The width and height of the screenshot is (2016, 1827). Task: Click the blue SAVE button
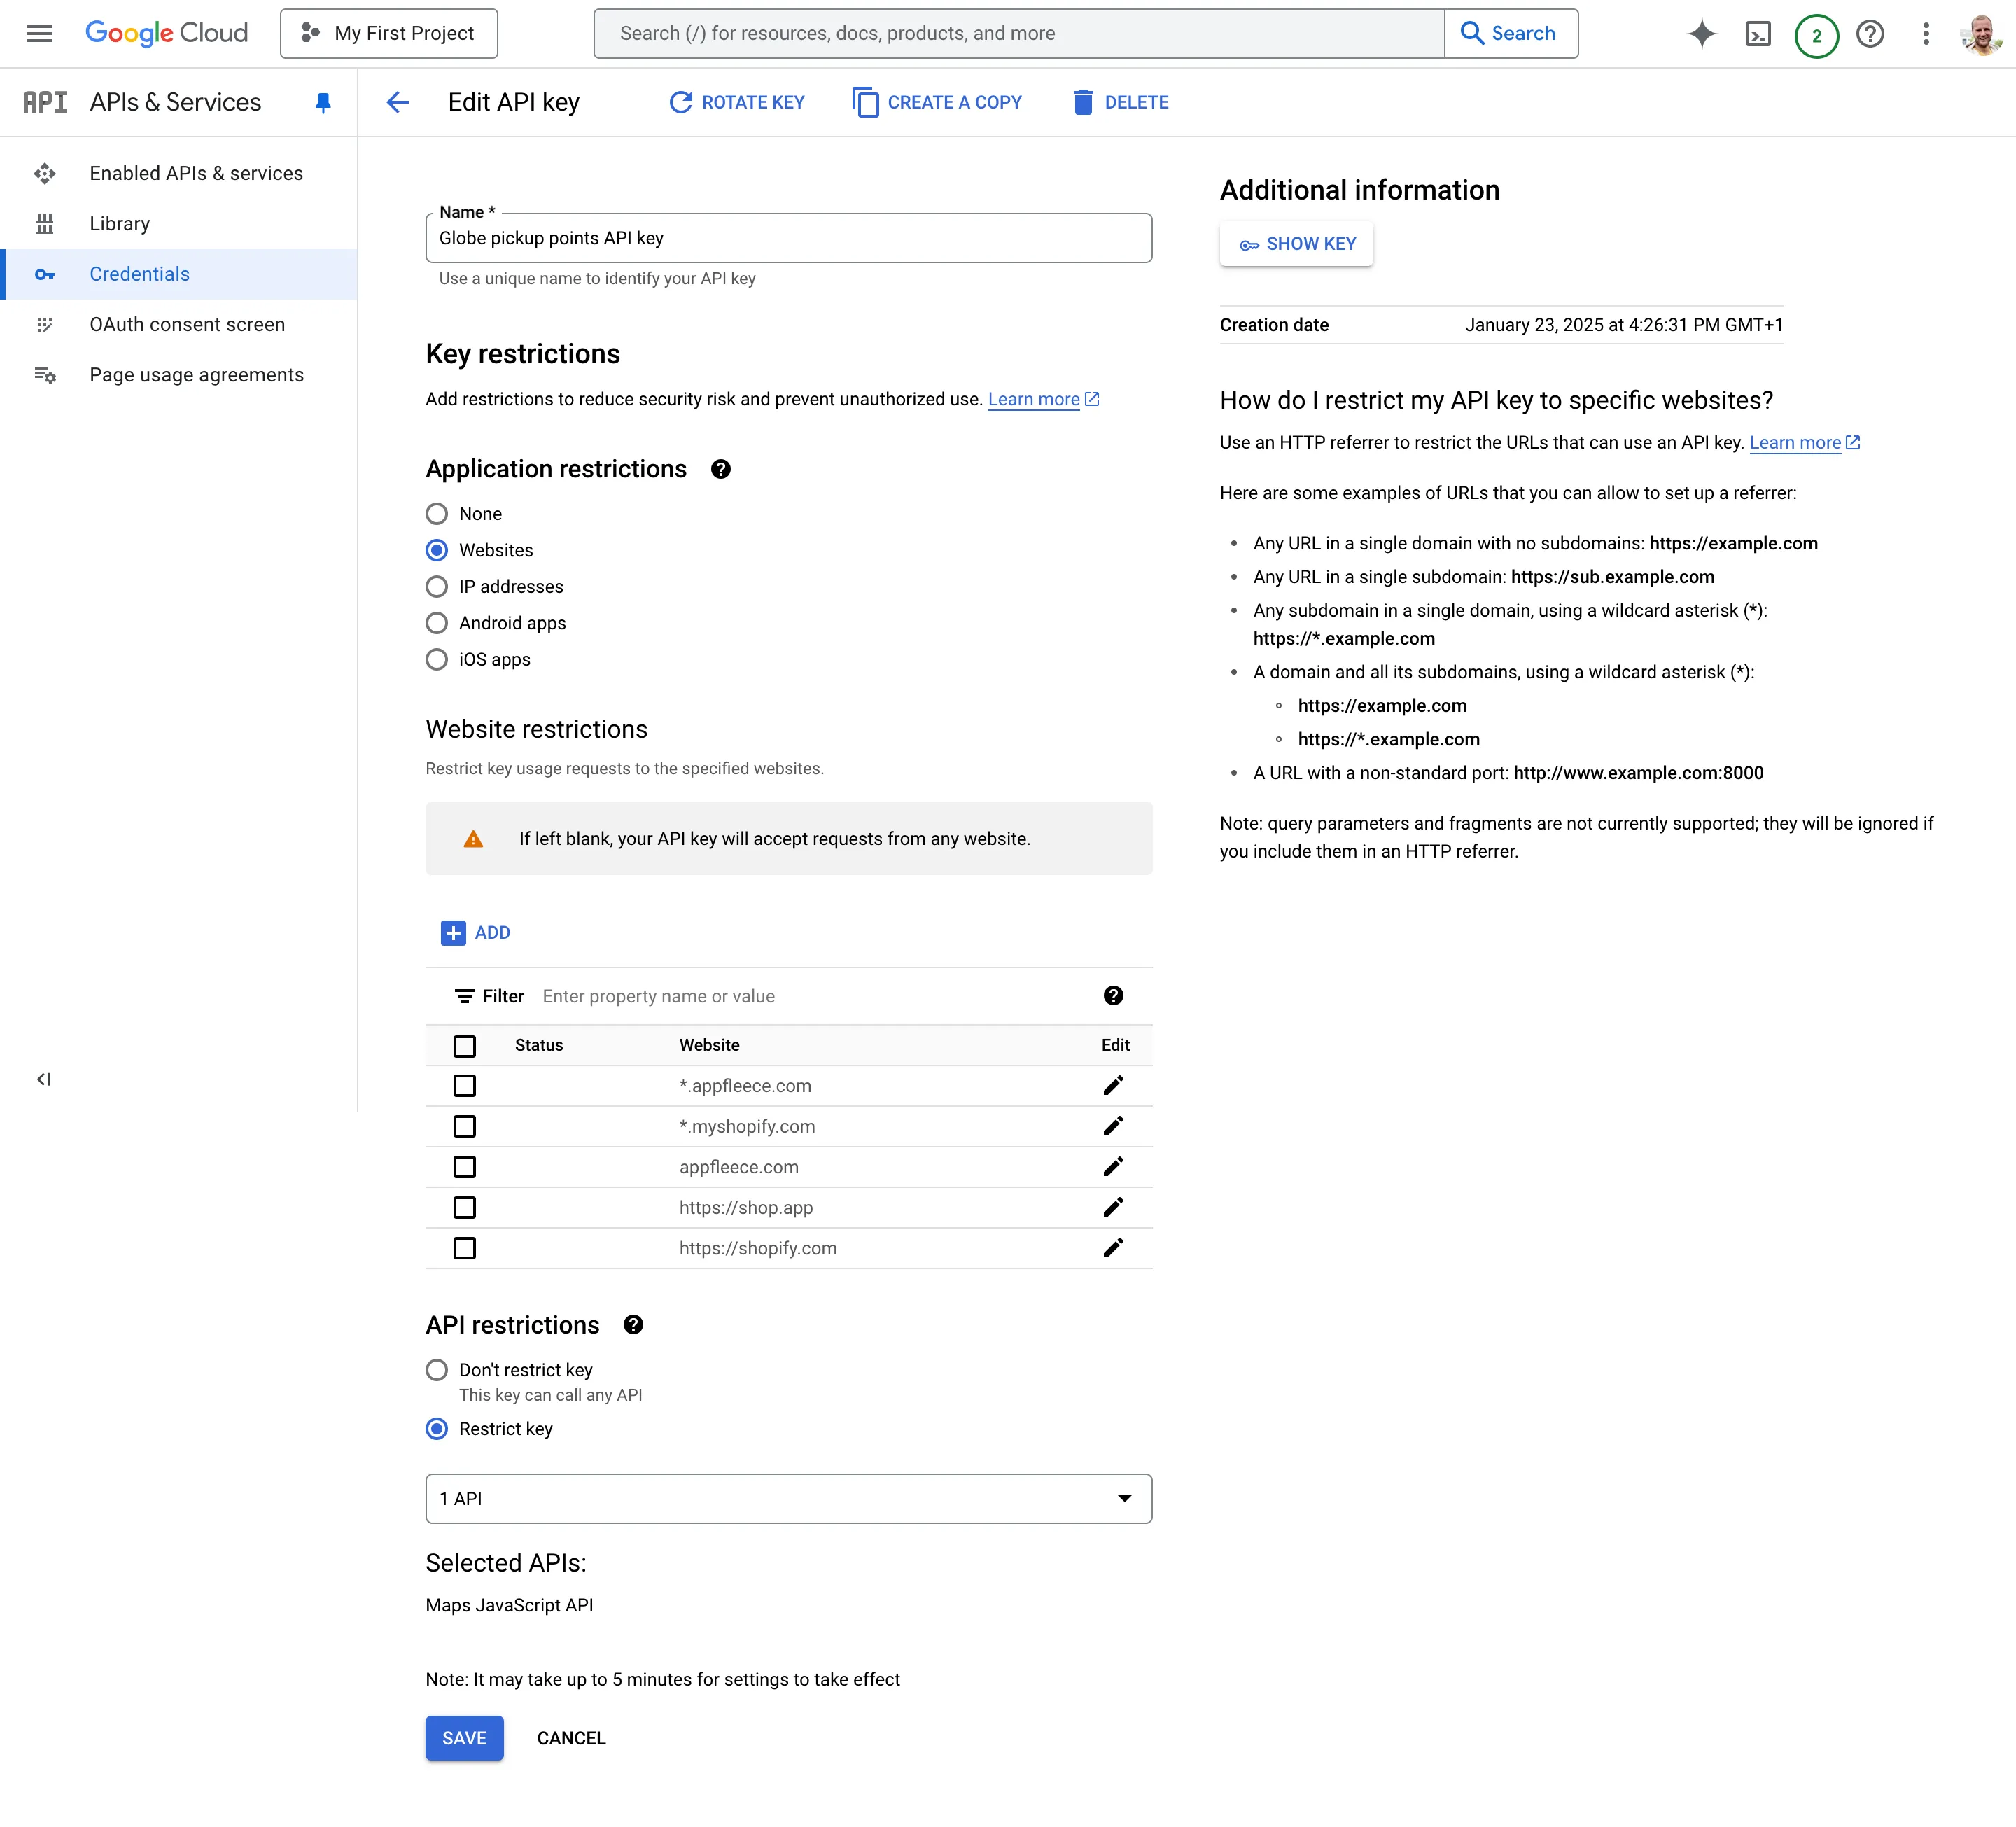(x=464, y=1738)
